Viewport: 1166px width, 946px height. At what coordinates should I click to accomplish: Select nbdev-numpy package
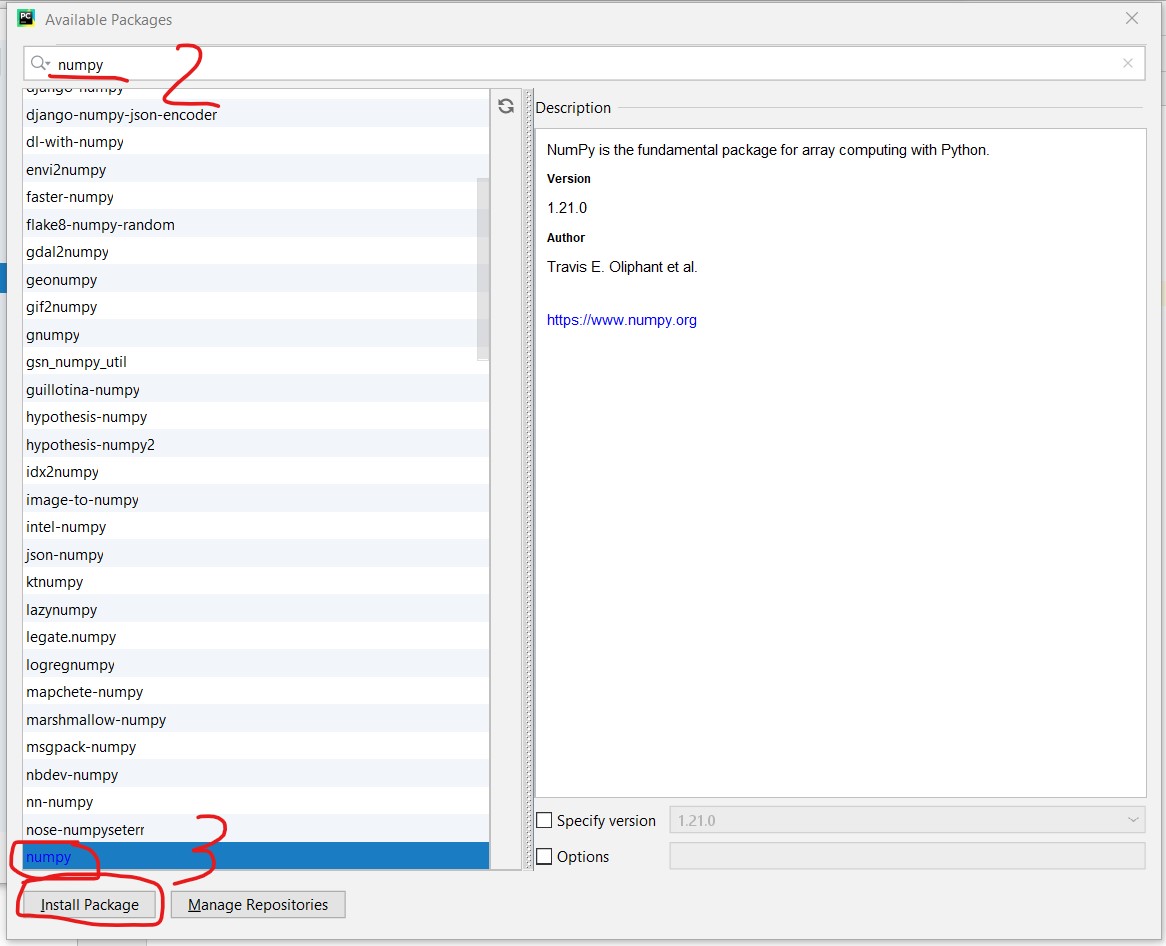[x=256, y=775]
